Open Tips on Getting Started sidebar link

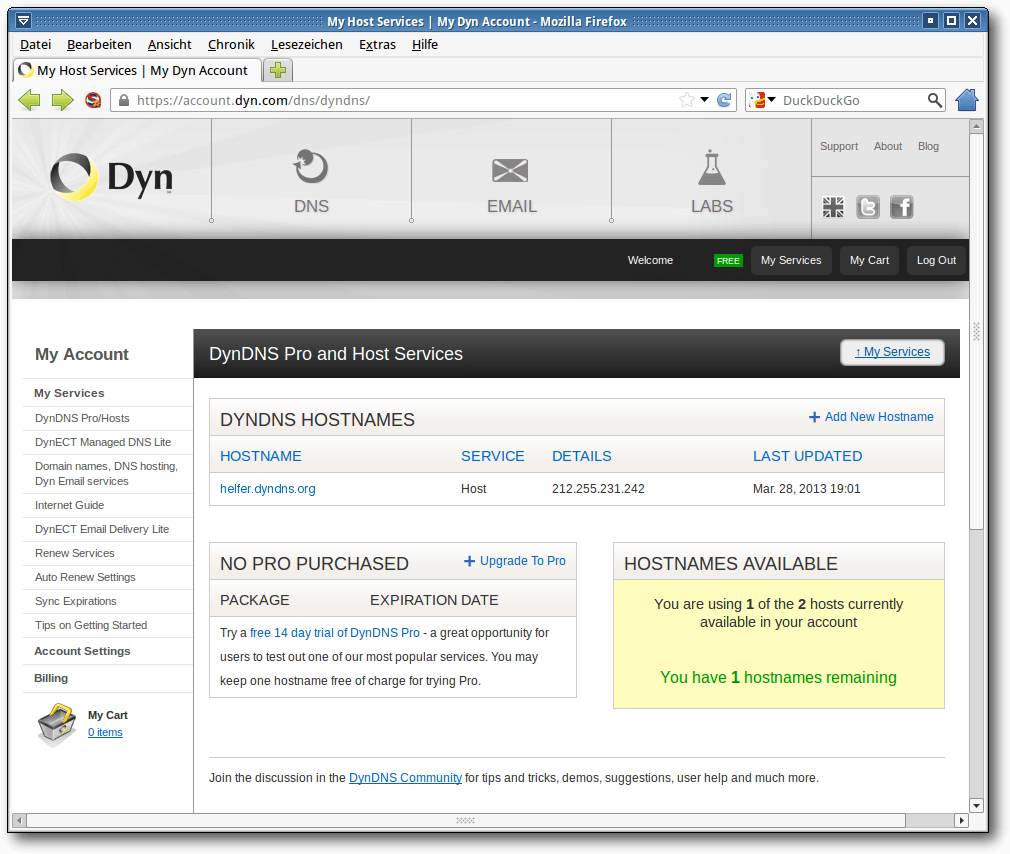(x=91, y=625)
